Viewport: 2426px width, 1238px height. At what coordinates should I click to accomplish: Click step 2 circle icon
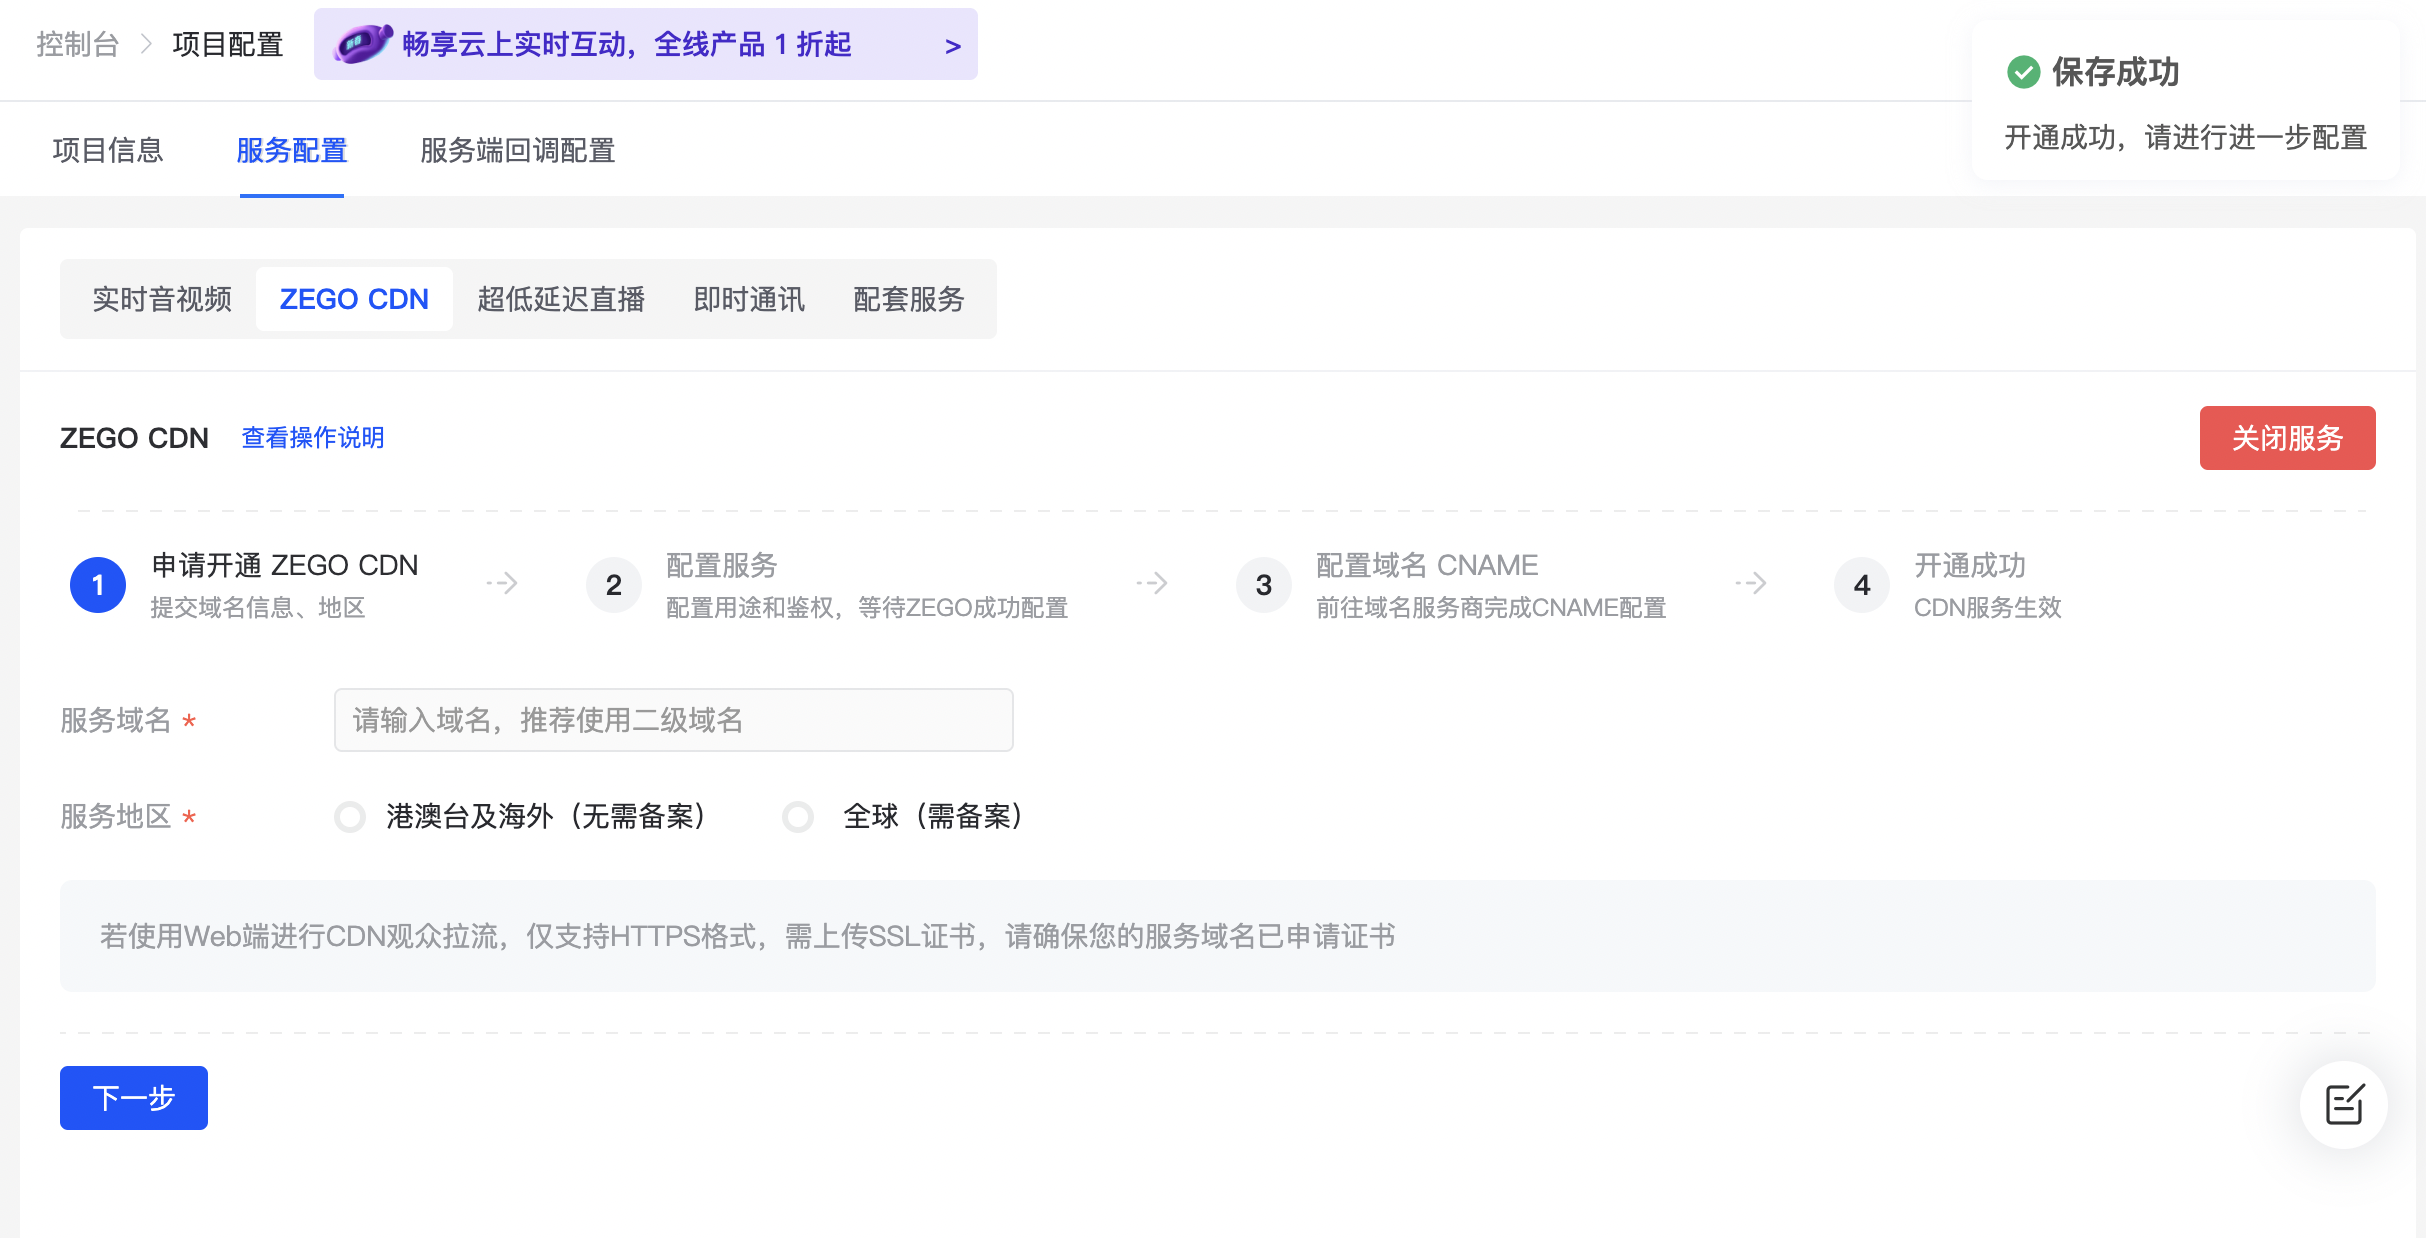click(x=613, y=585)
